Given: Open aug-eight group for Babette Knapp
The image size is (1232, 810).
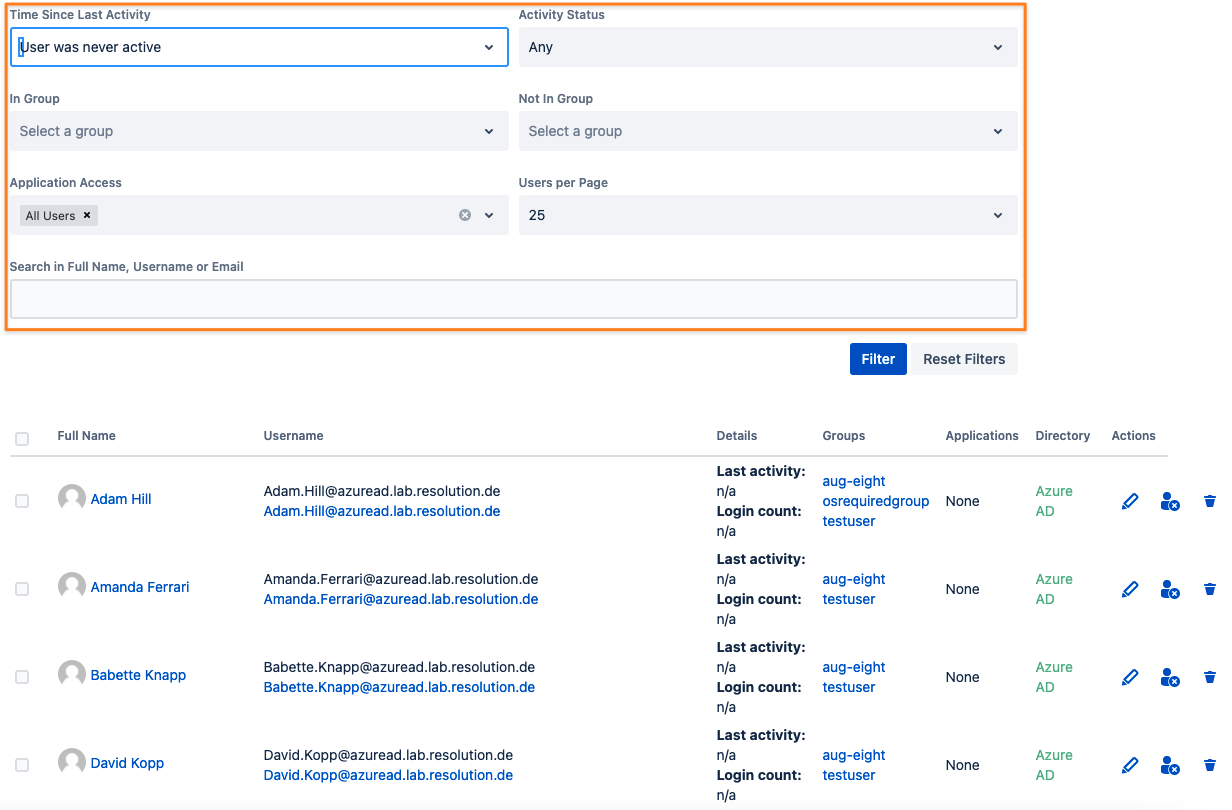Looking at the screenshot, I should [854, 667].
